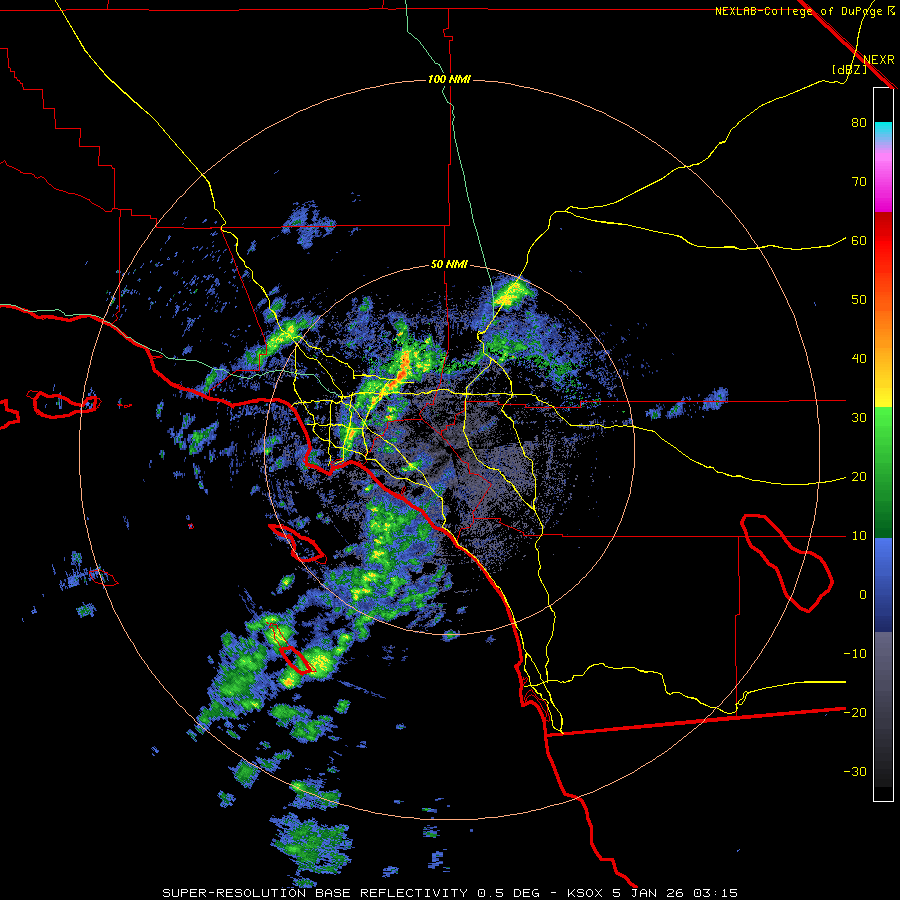Screen dimensions: 900x900
Task: Click the 50 NMI range ring label
Action: pos(449,265)
